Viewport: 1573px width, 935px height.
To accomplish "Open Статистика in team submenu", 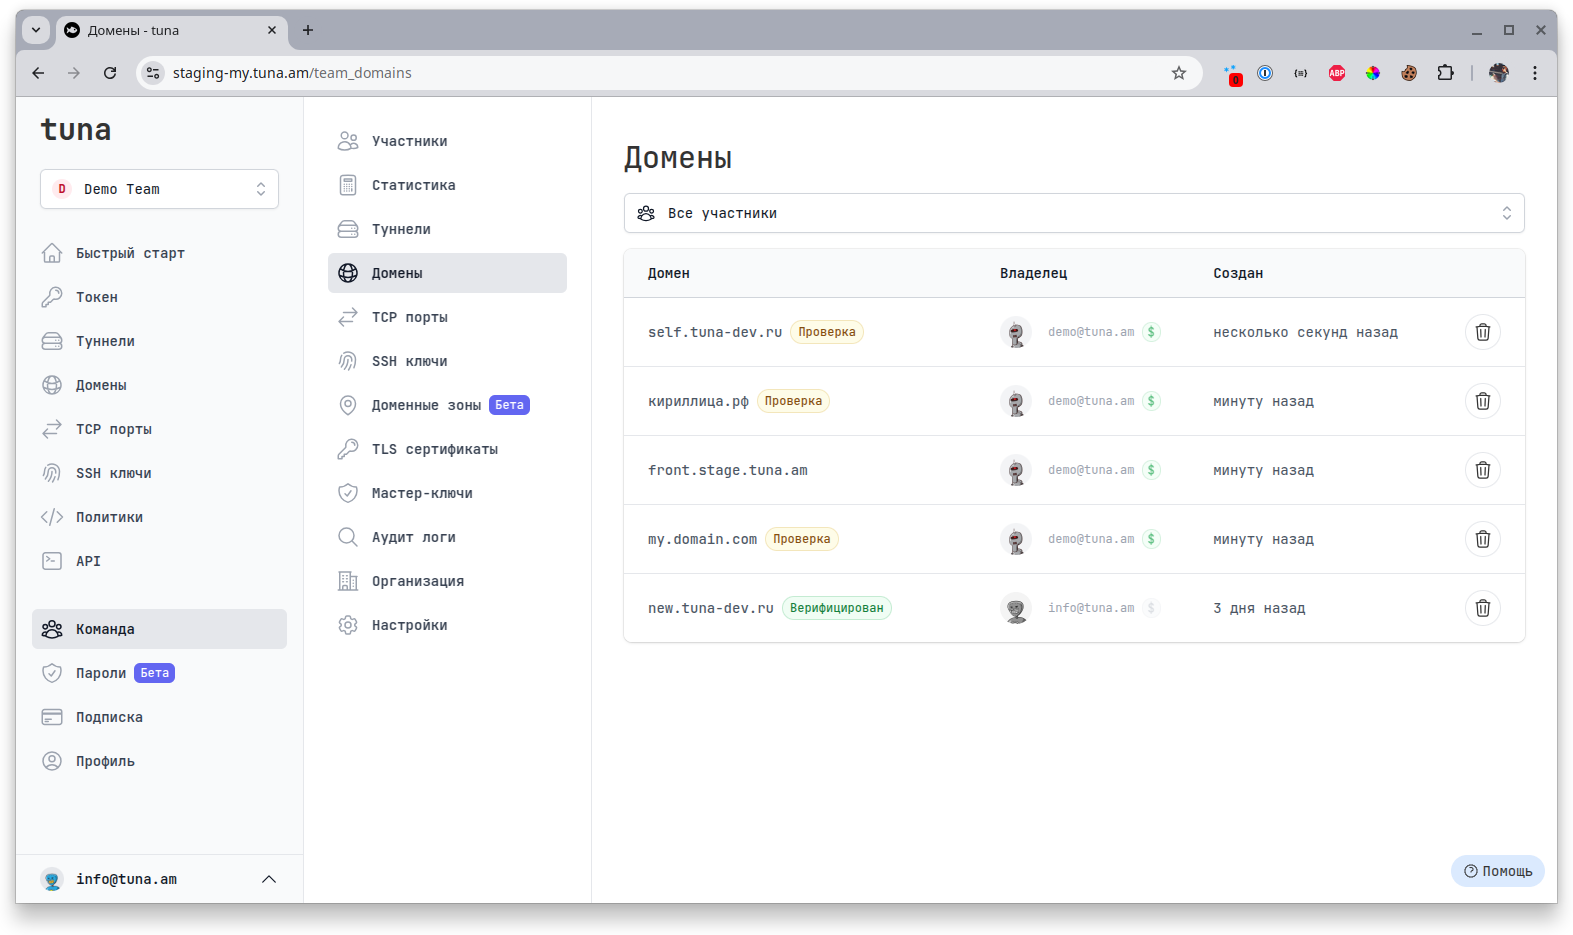I will tap(447, 185).
